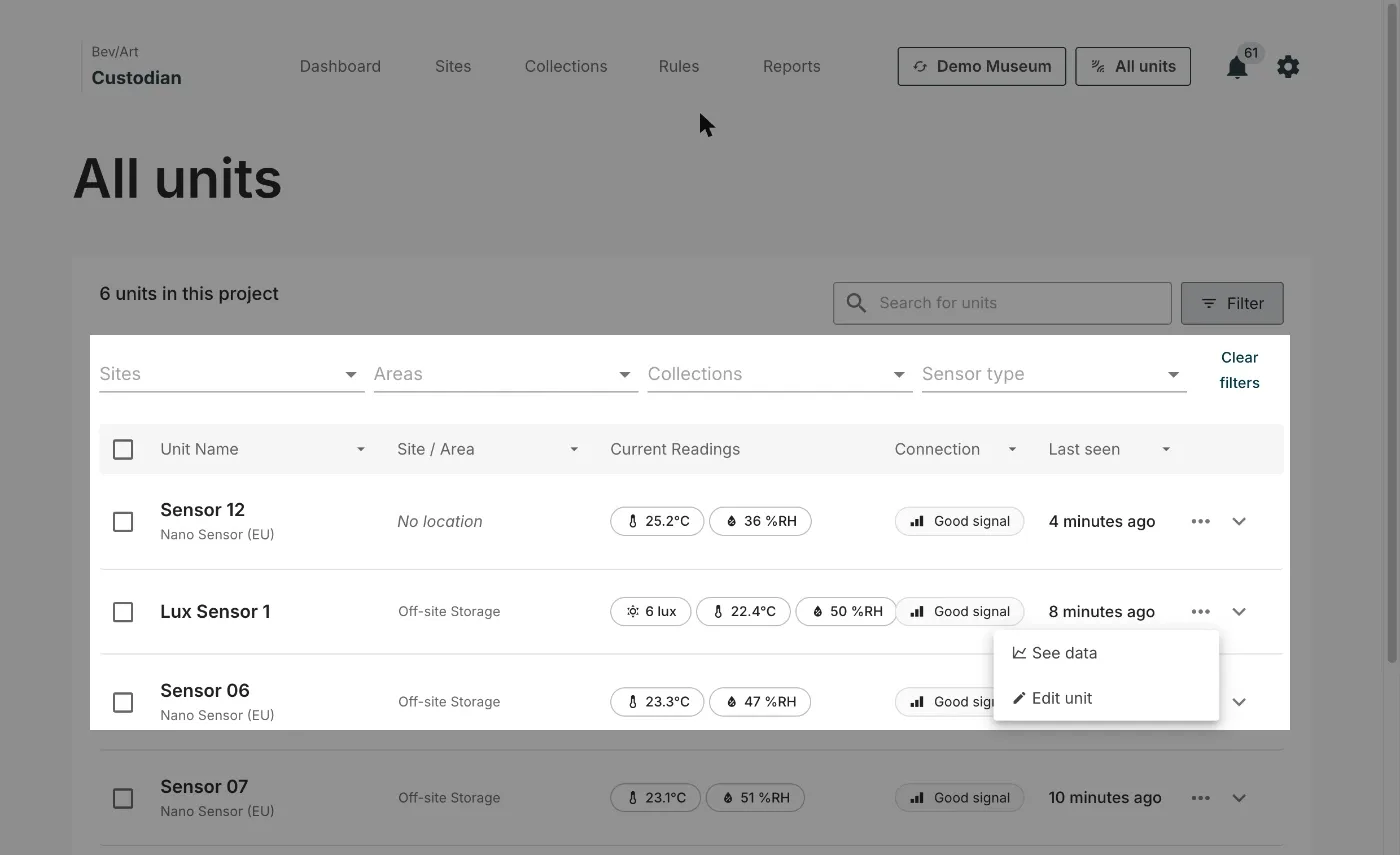1400x855 pixels.
Task: Open the Sensor type dropdown
Action: coord(1054,374)
